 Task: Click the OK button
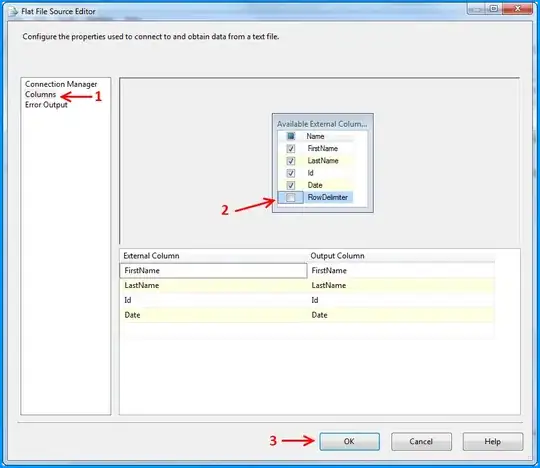(x=350, y=441)
